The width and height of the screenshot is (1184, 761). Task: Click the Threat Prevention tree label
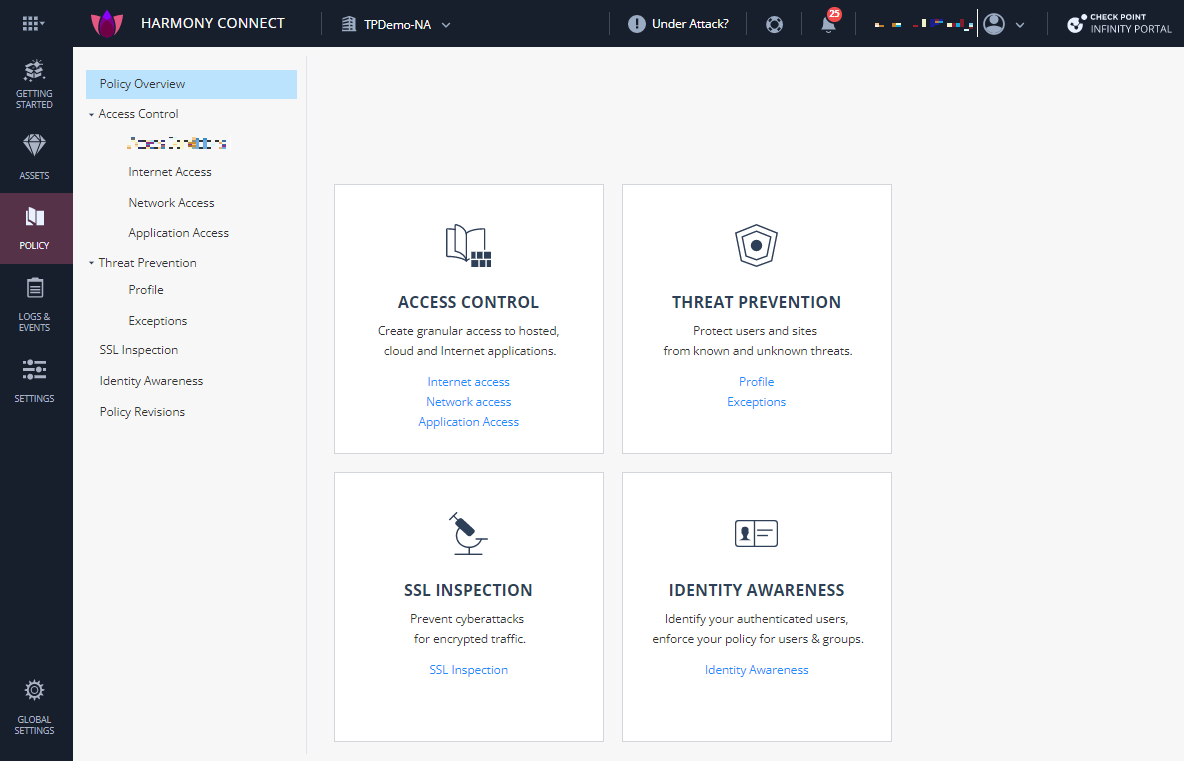pos(147,263)
